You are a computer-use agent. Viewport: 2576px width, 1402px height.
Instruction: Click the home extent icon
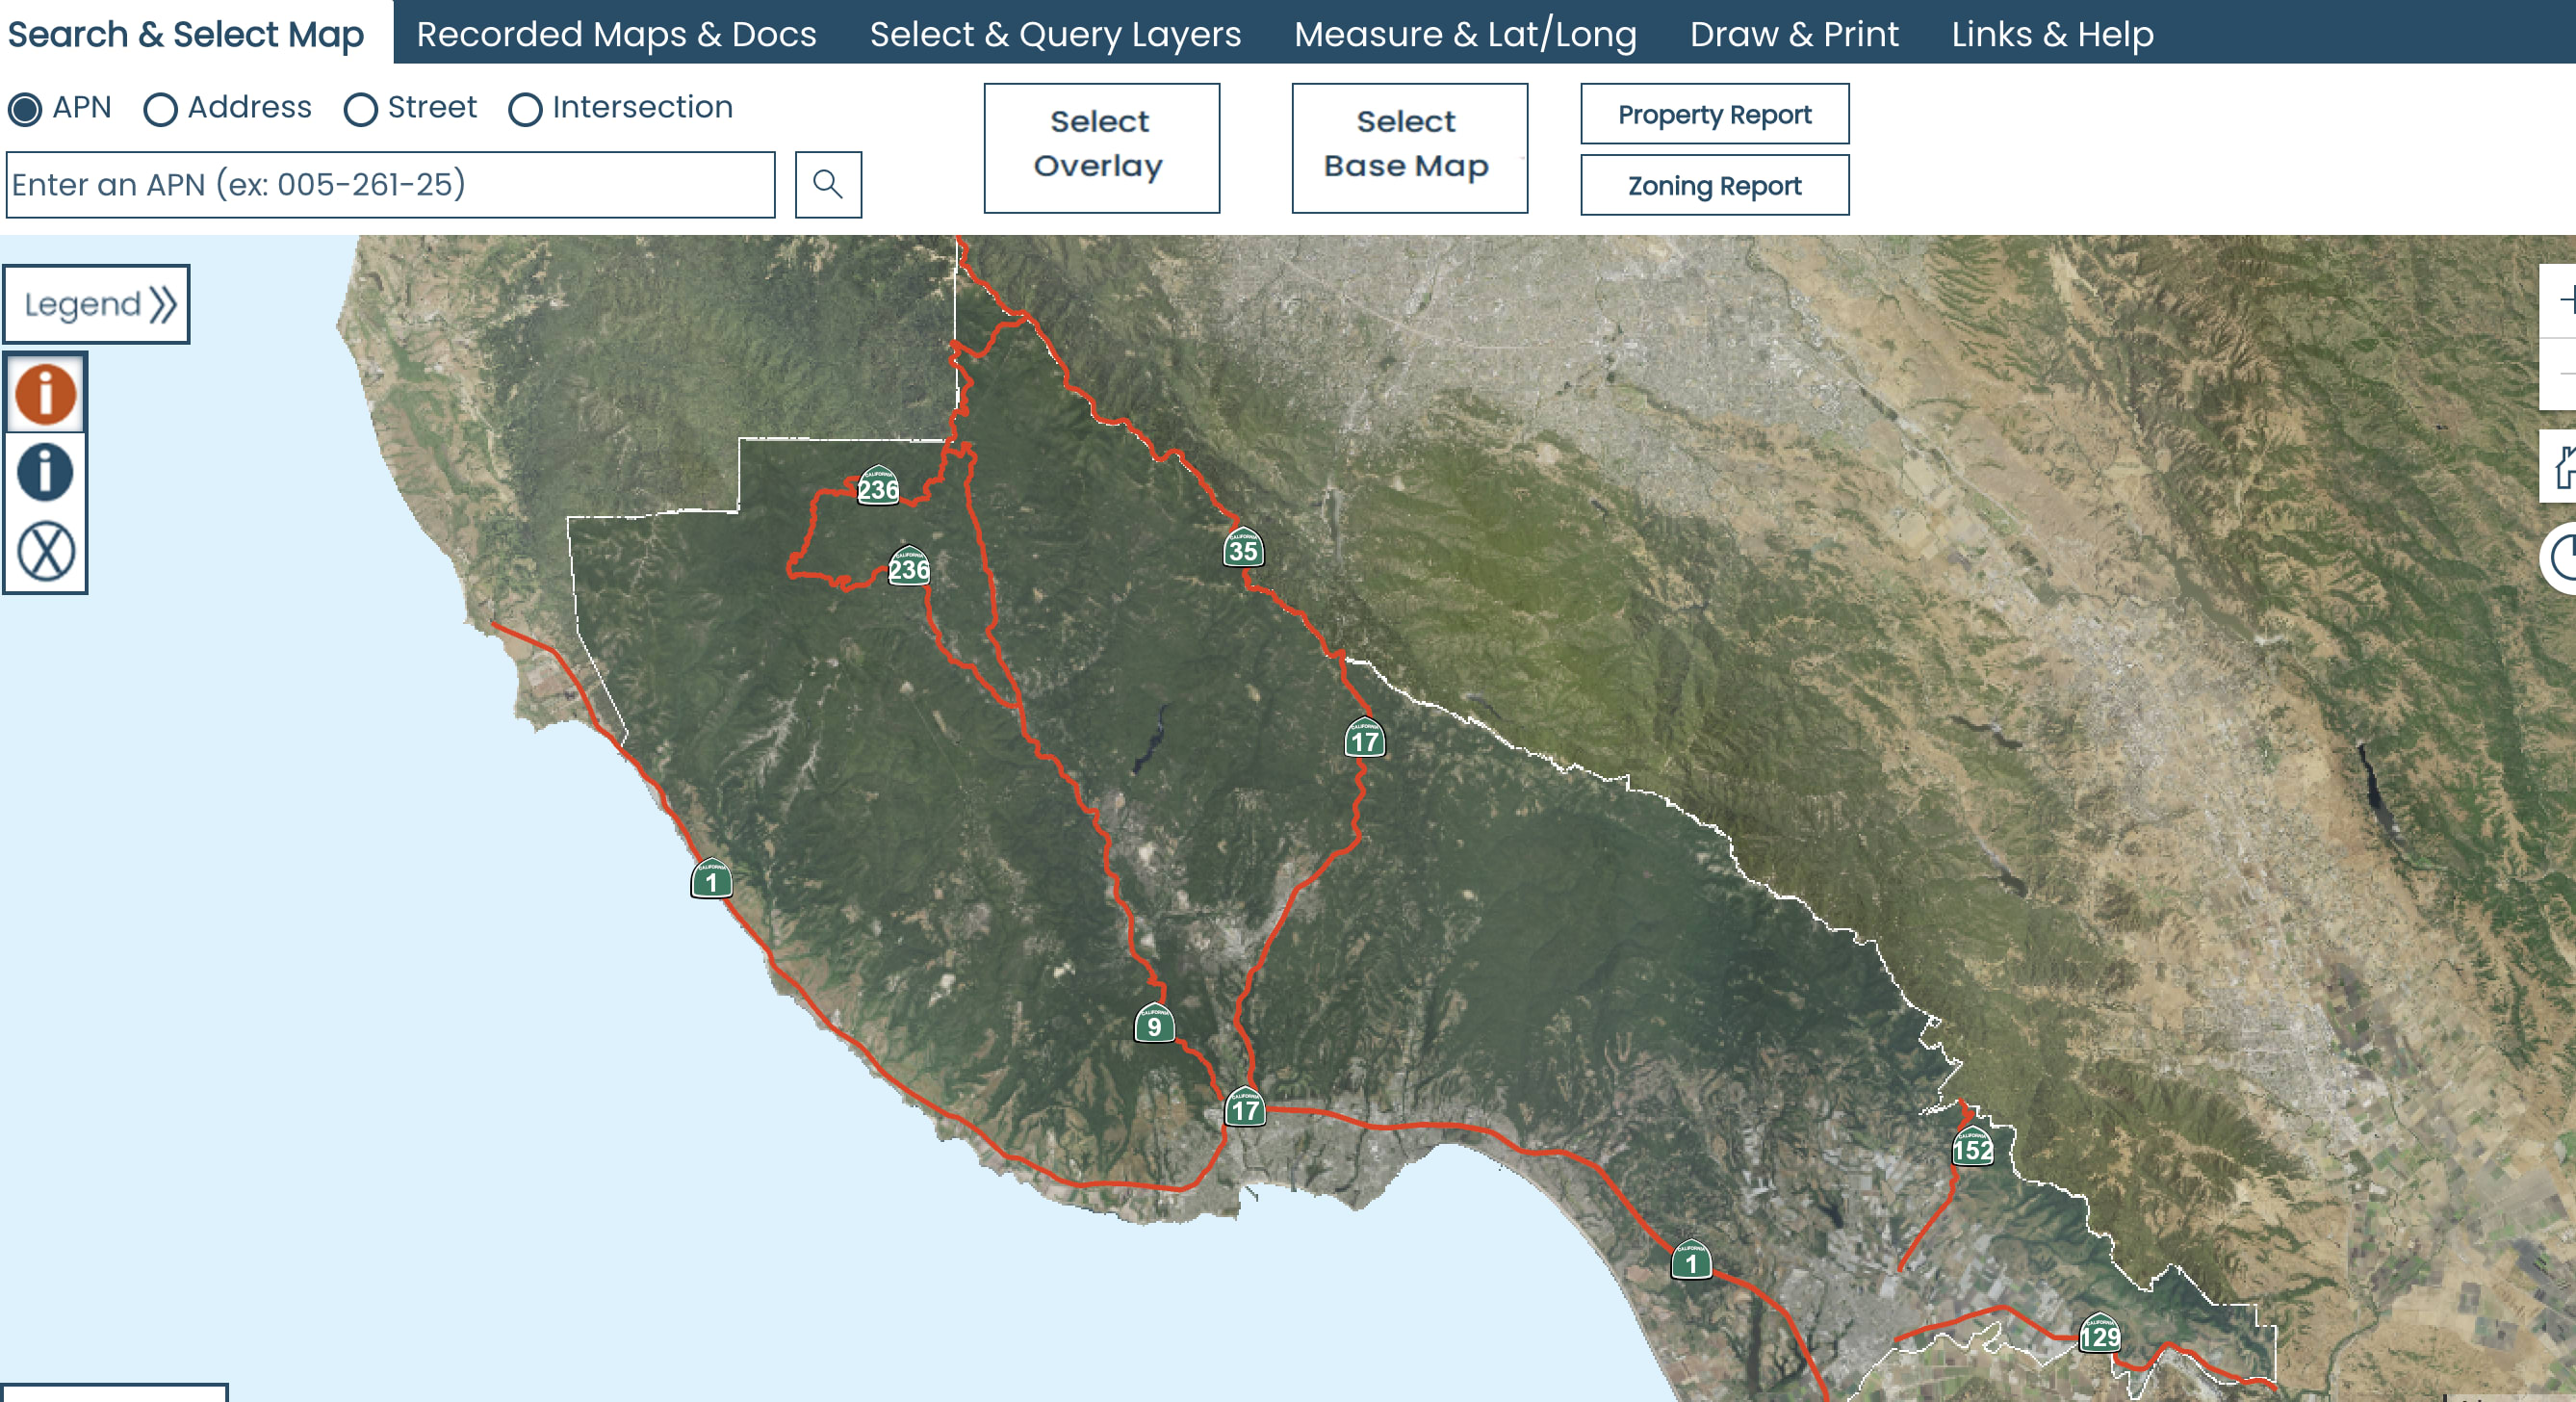click(x=2563, y=467)
